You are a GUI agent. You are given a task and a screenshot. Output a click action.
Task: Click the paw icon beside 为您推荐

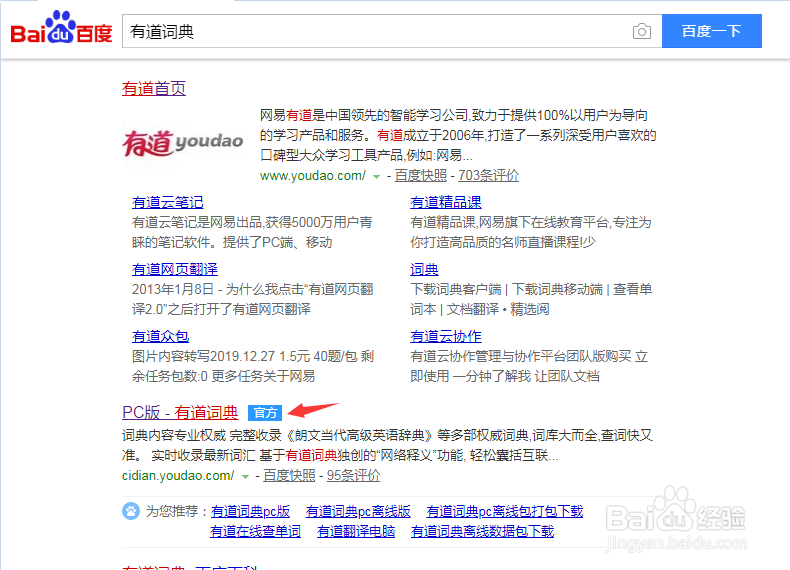tap(131, 511)
